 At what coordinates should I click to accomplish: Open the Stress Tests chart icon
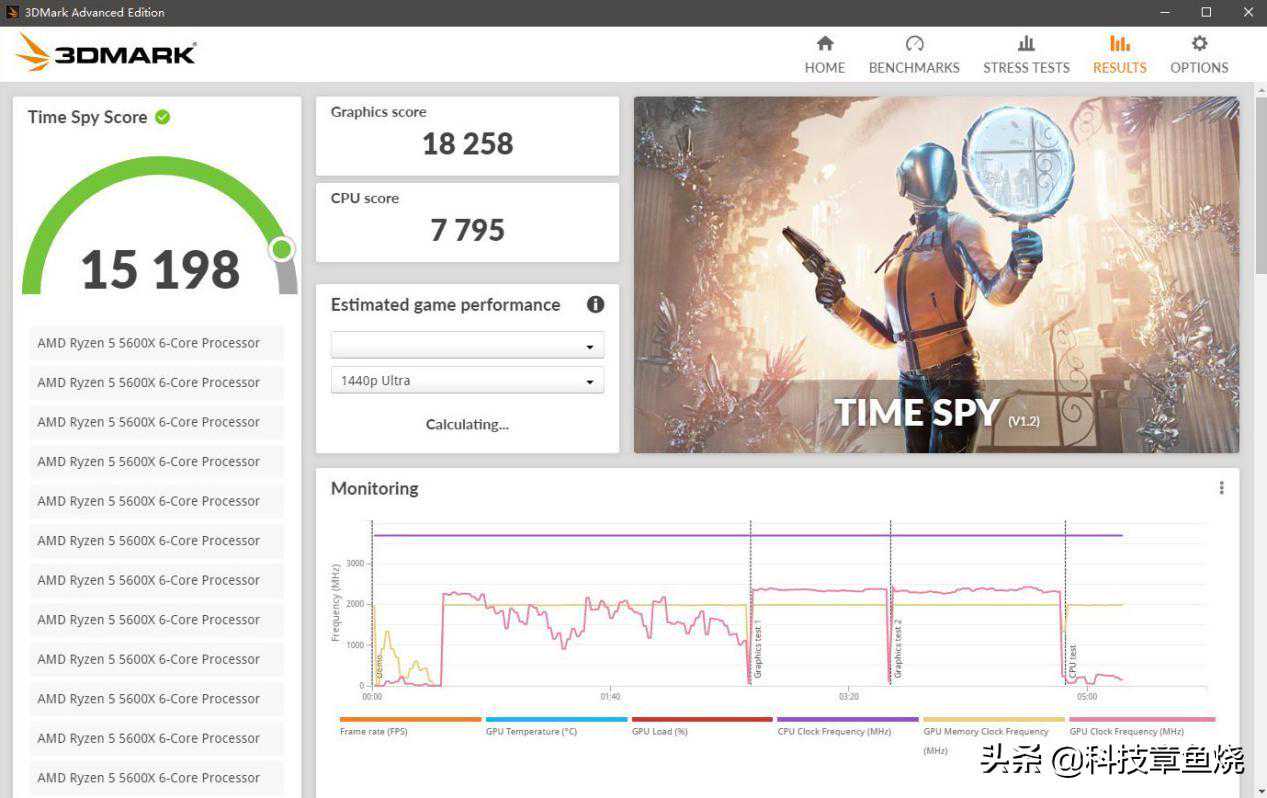[x=1026, y=44]
